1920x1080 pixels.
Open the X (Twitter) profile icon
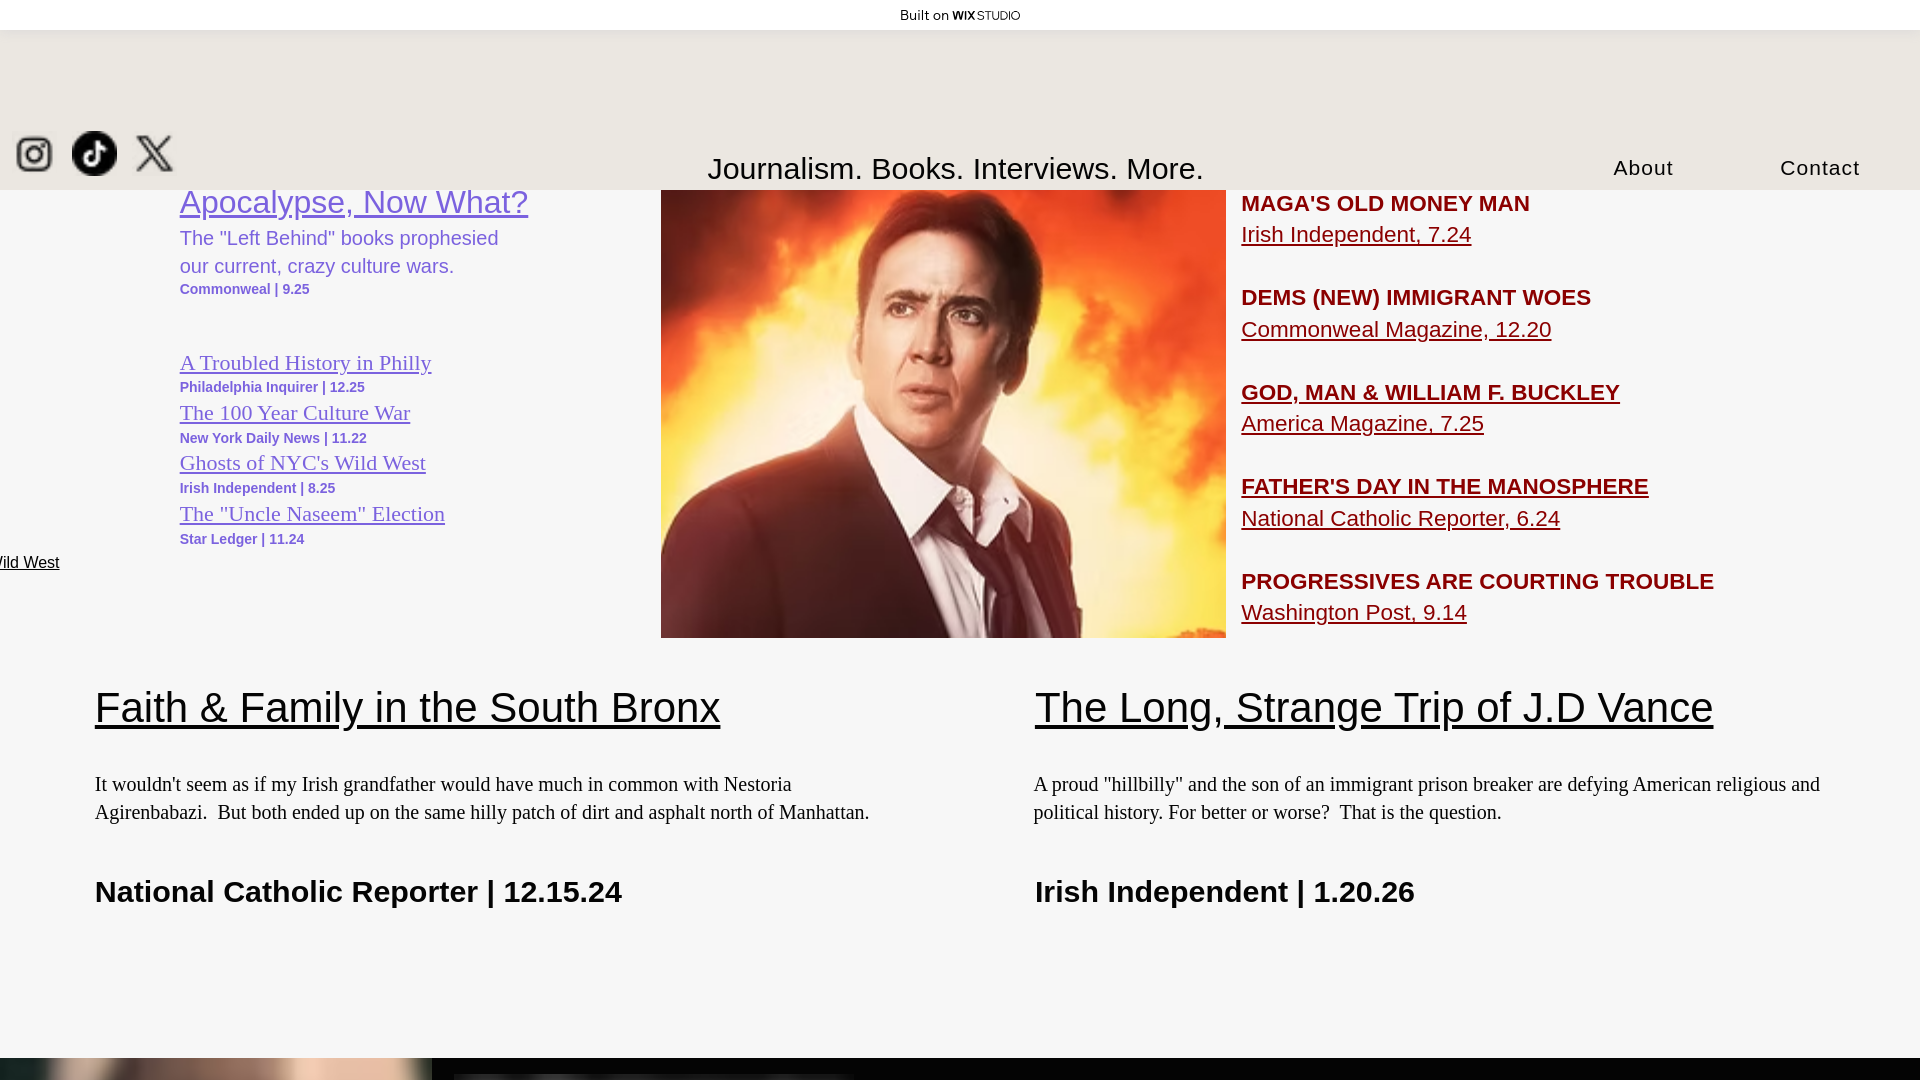(154, 153)
